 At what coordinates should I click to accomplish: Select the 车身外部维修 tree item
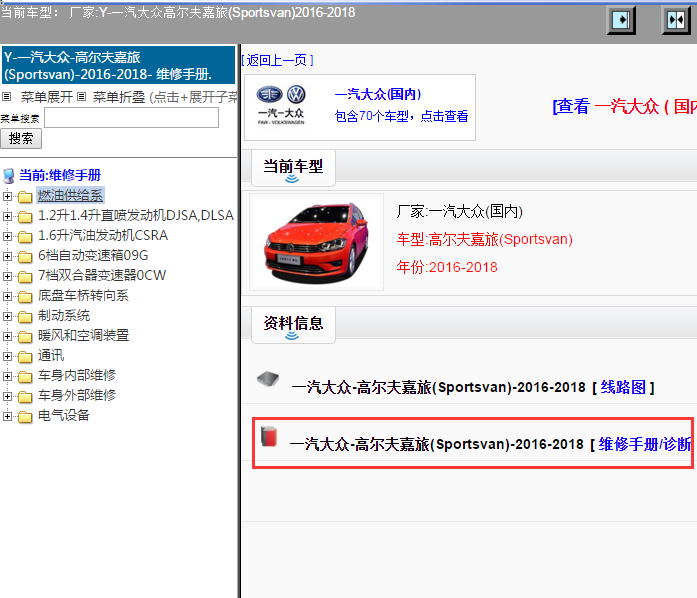click(x=77, y=395)
